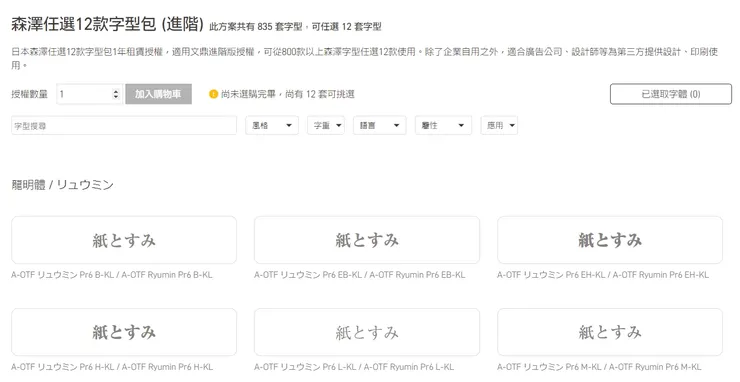Click into the 字型搜尋 search box
The height and width of the screenshot is (382, 740).
124,126
